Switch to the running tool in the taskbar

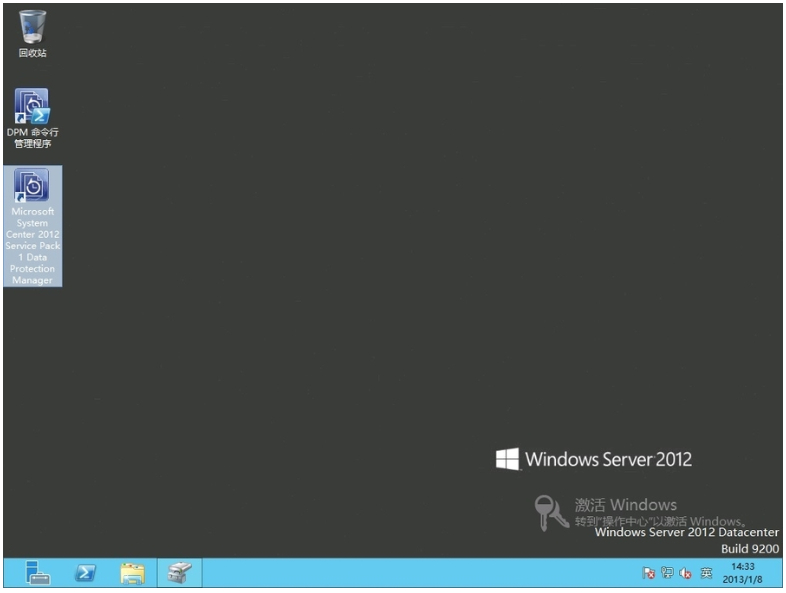[x=179, y=572]
